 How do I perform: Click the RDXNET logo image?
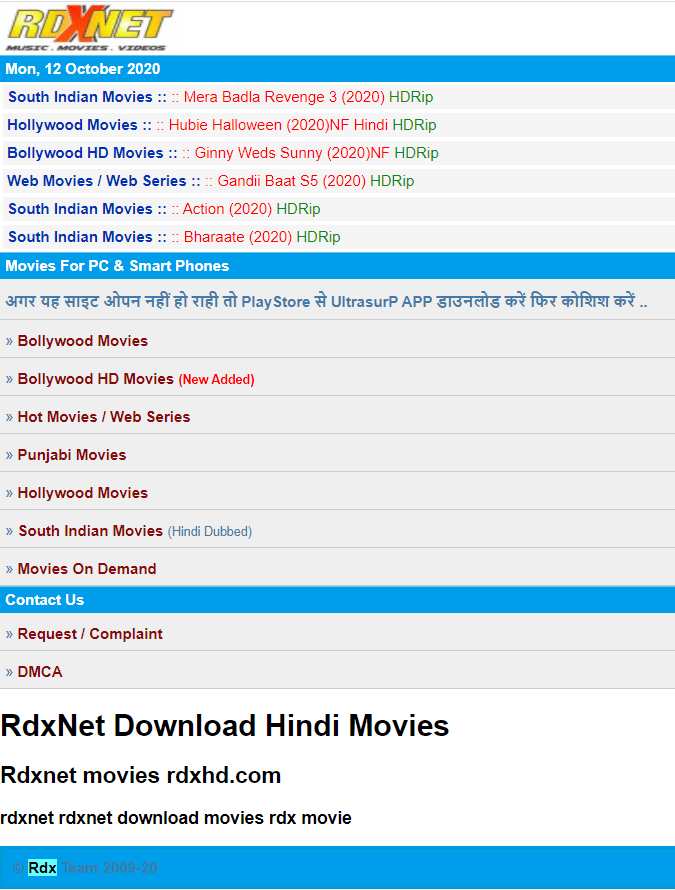coord(90,28)
